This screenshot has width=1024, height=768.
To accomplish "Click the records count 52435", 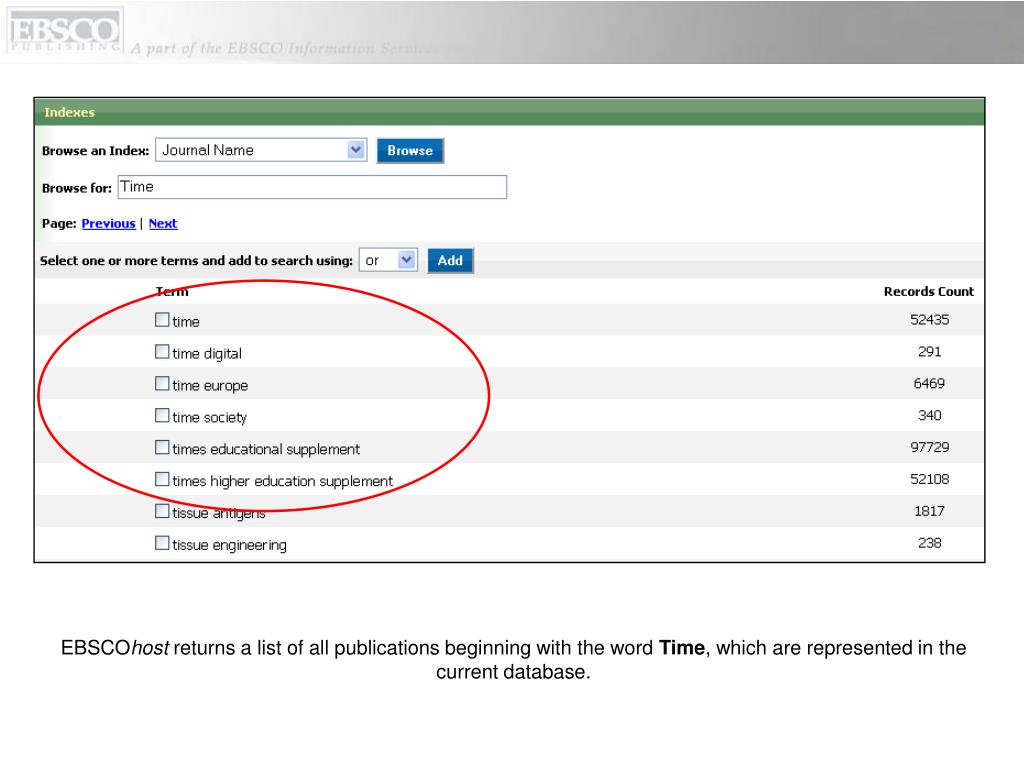I will tap(929, 320).
